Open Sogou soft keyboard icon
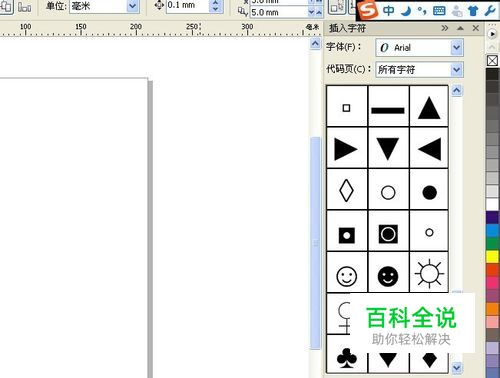This screenshot has width=500, height=378. coord(439,11)
